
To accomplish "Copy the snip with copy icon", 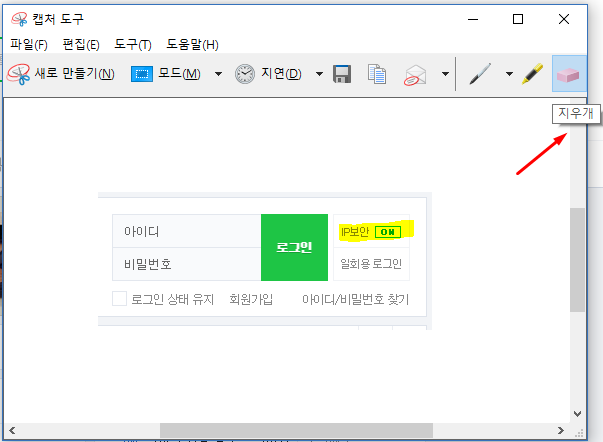I will click(x=377, y=74).
